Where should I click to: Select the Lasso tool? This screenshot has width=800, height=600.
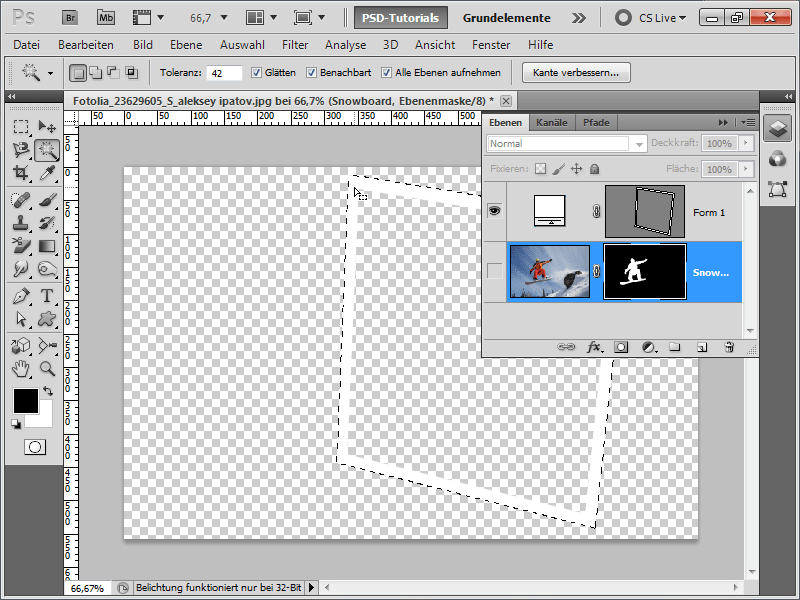click(21, 150)
